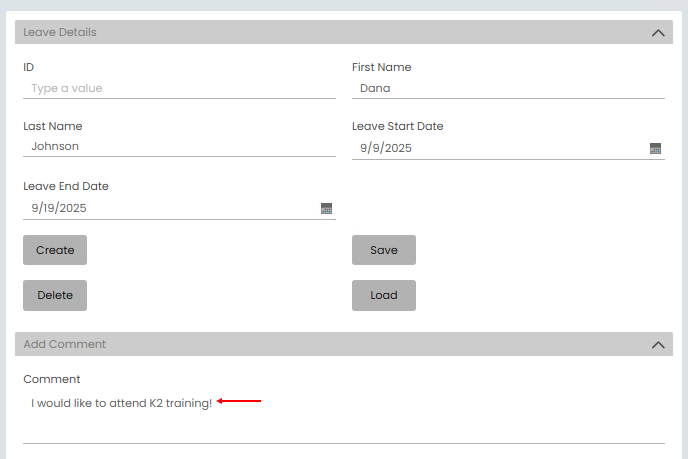Click the Create button
688x459 pixels.
click(x=55, y=250)
